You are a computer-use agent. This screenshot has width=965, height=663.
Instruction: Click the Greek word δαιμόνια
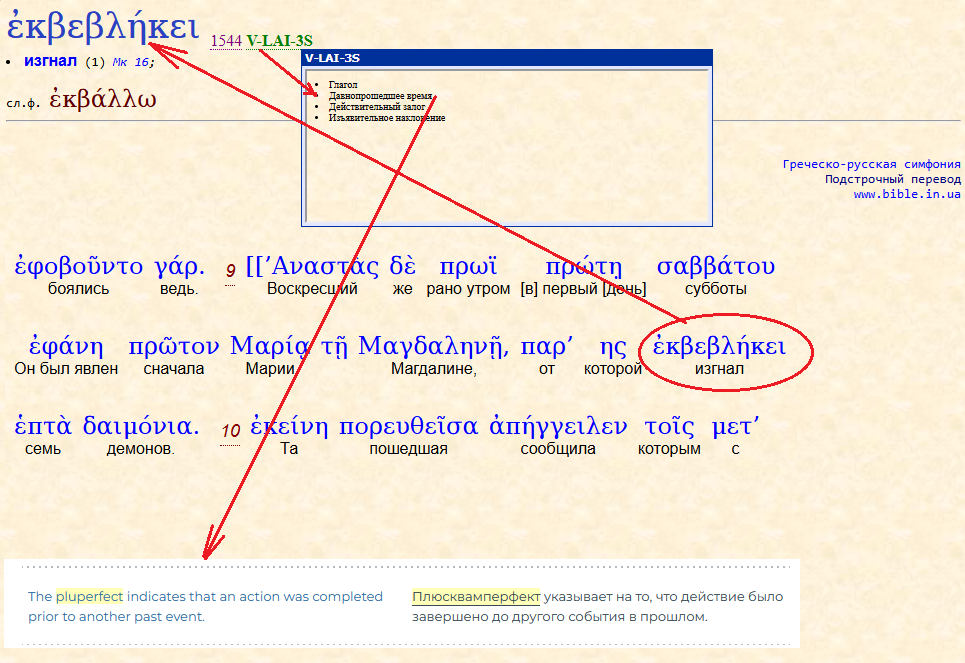point(138,427)
